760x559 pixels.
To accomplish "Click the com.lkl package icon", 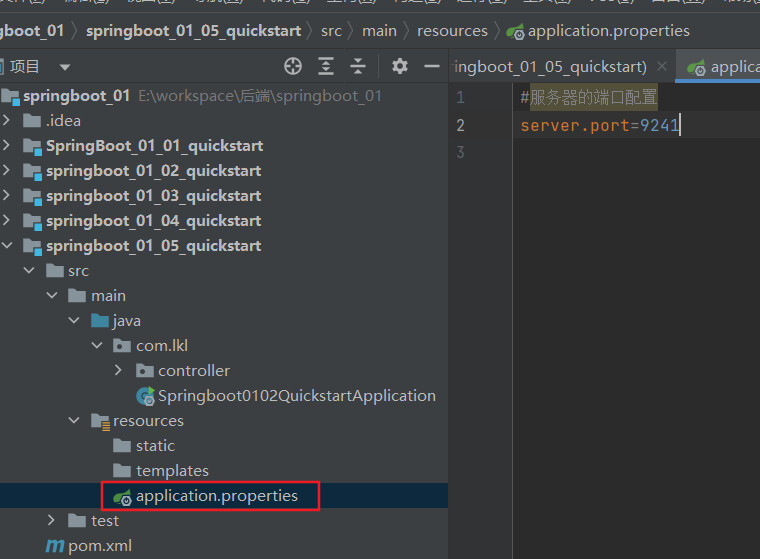I will 122,346.
